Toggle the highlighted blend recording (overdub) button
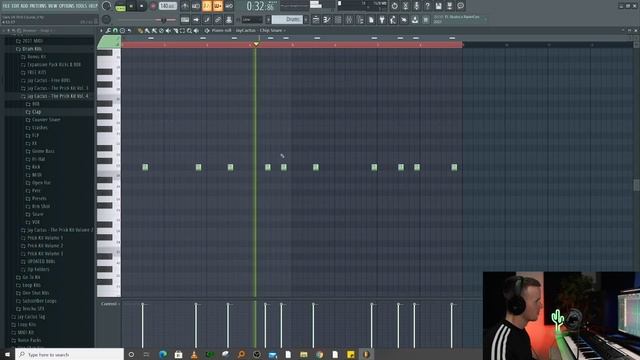Image resolution: width=640 pixels, height=360 pixels. 218,6
